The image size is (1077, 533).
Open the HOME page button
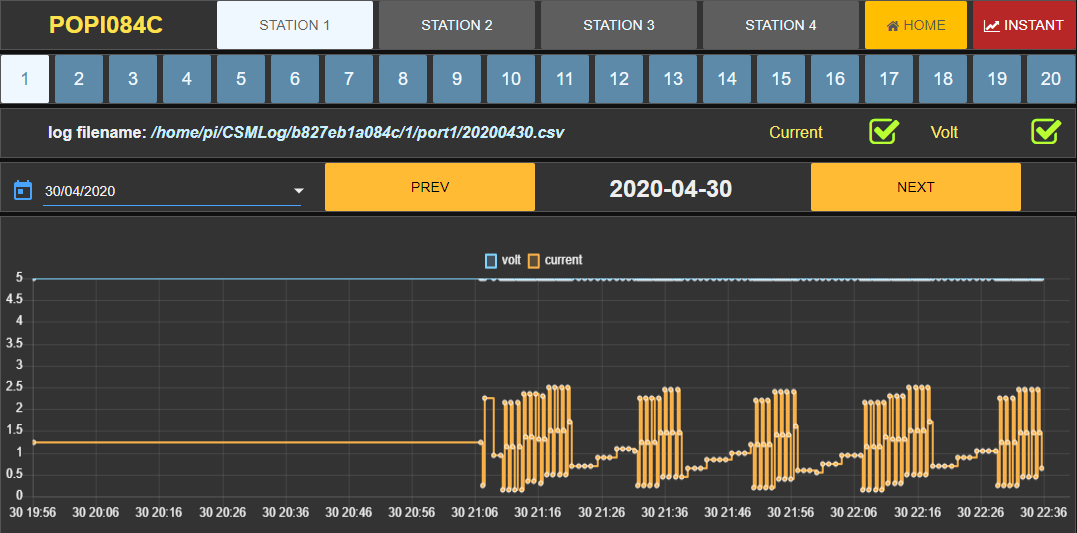(x=916, y=25)
